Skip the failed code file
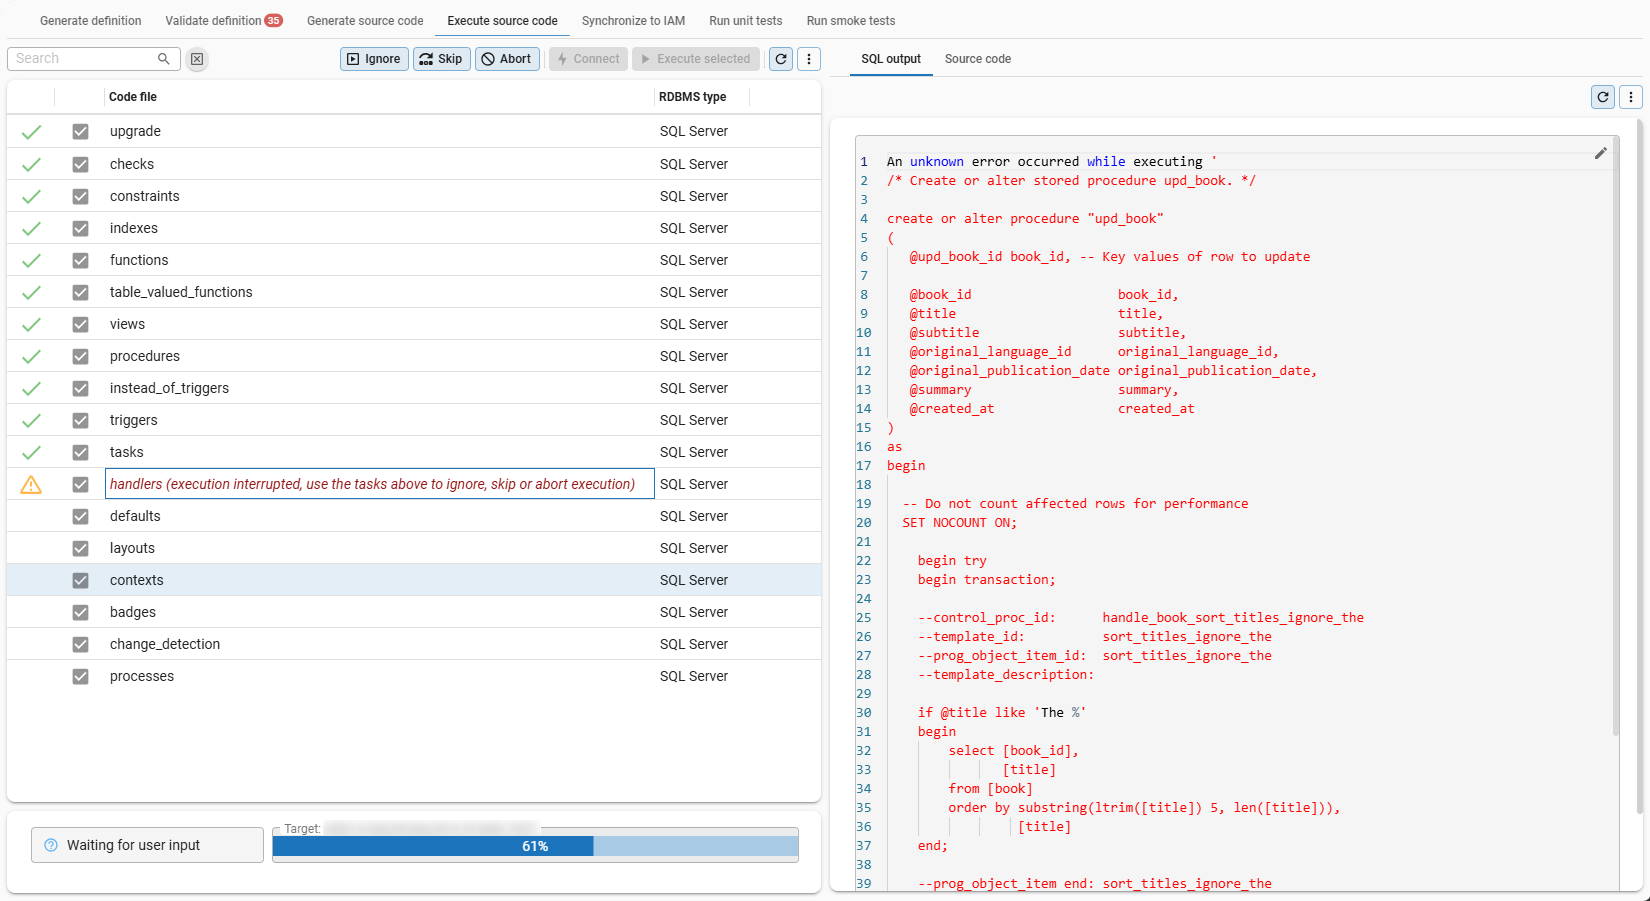1650x901 pixels. 441,59
